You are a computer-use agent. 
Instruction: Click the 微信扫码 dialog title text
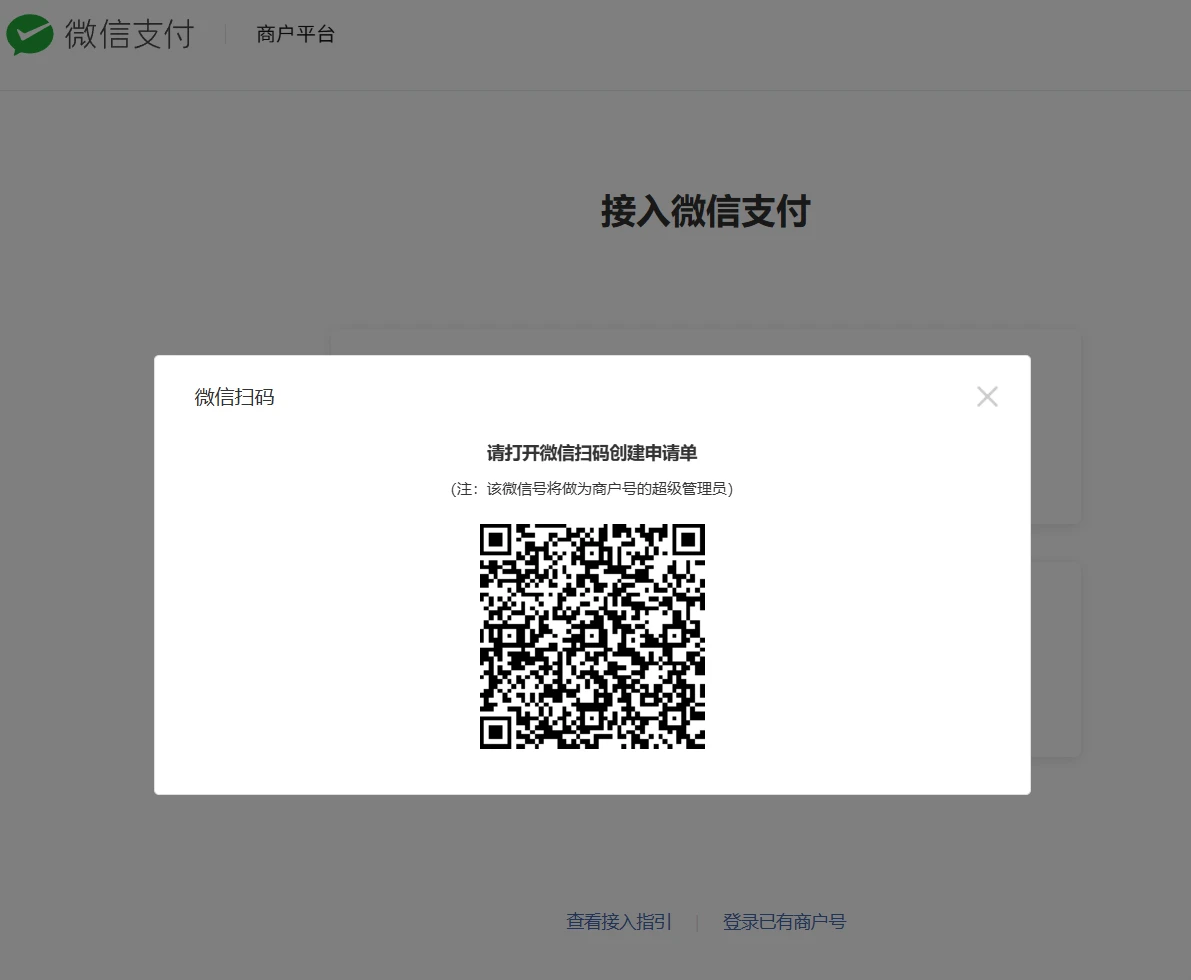tap(234, 396)
